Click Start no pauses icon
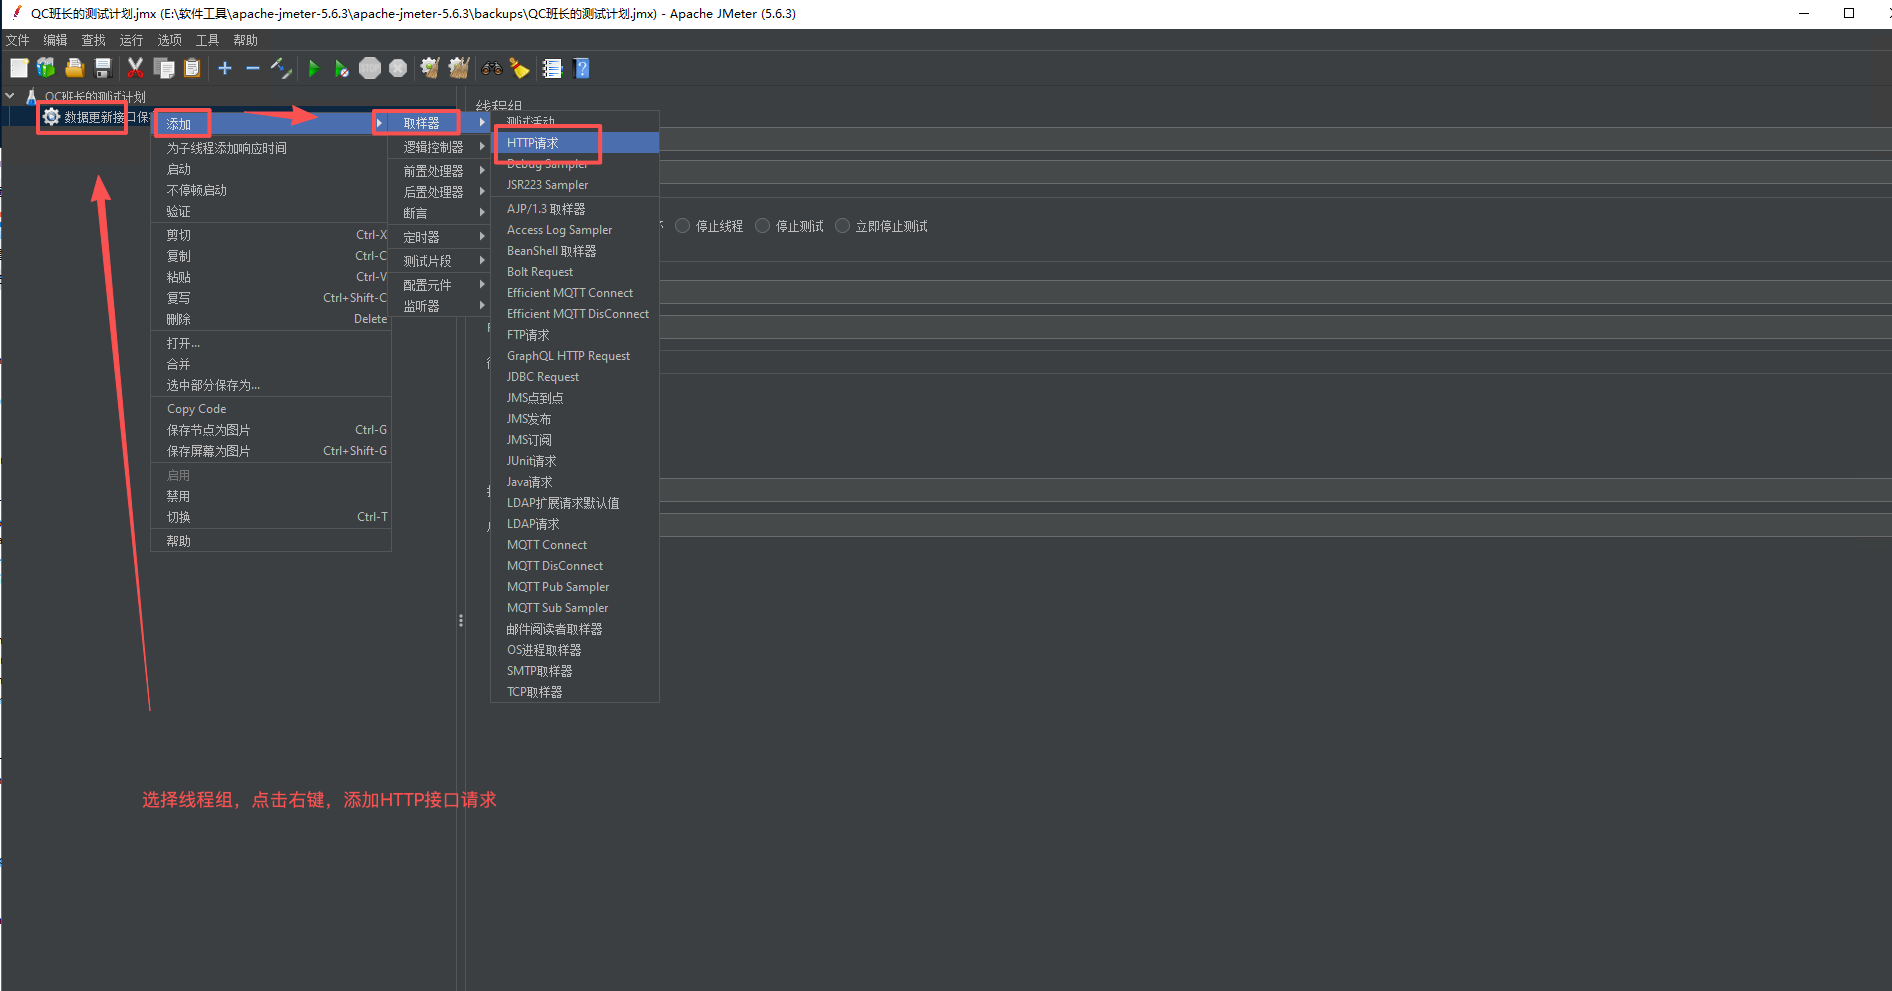1892x991 pixels. point(342,68)
